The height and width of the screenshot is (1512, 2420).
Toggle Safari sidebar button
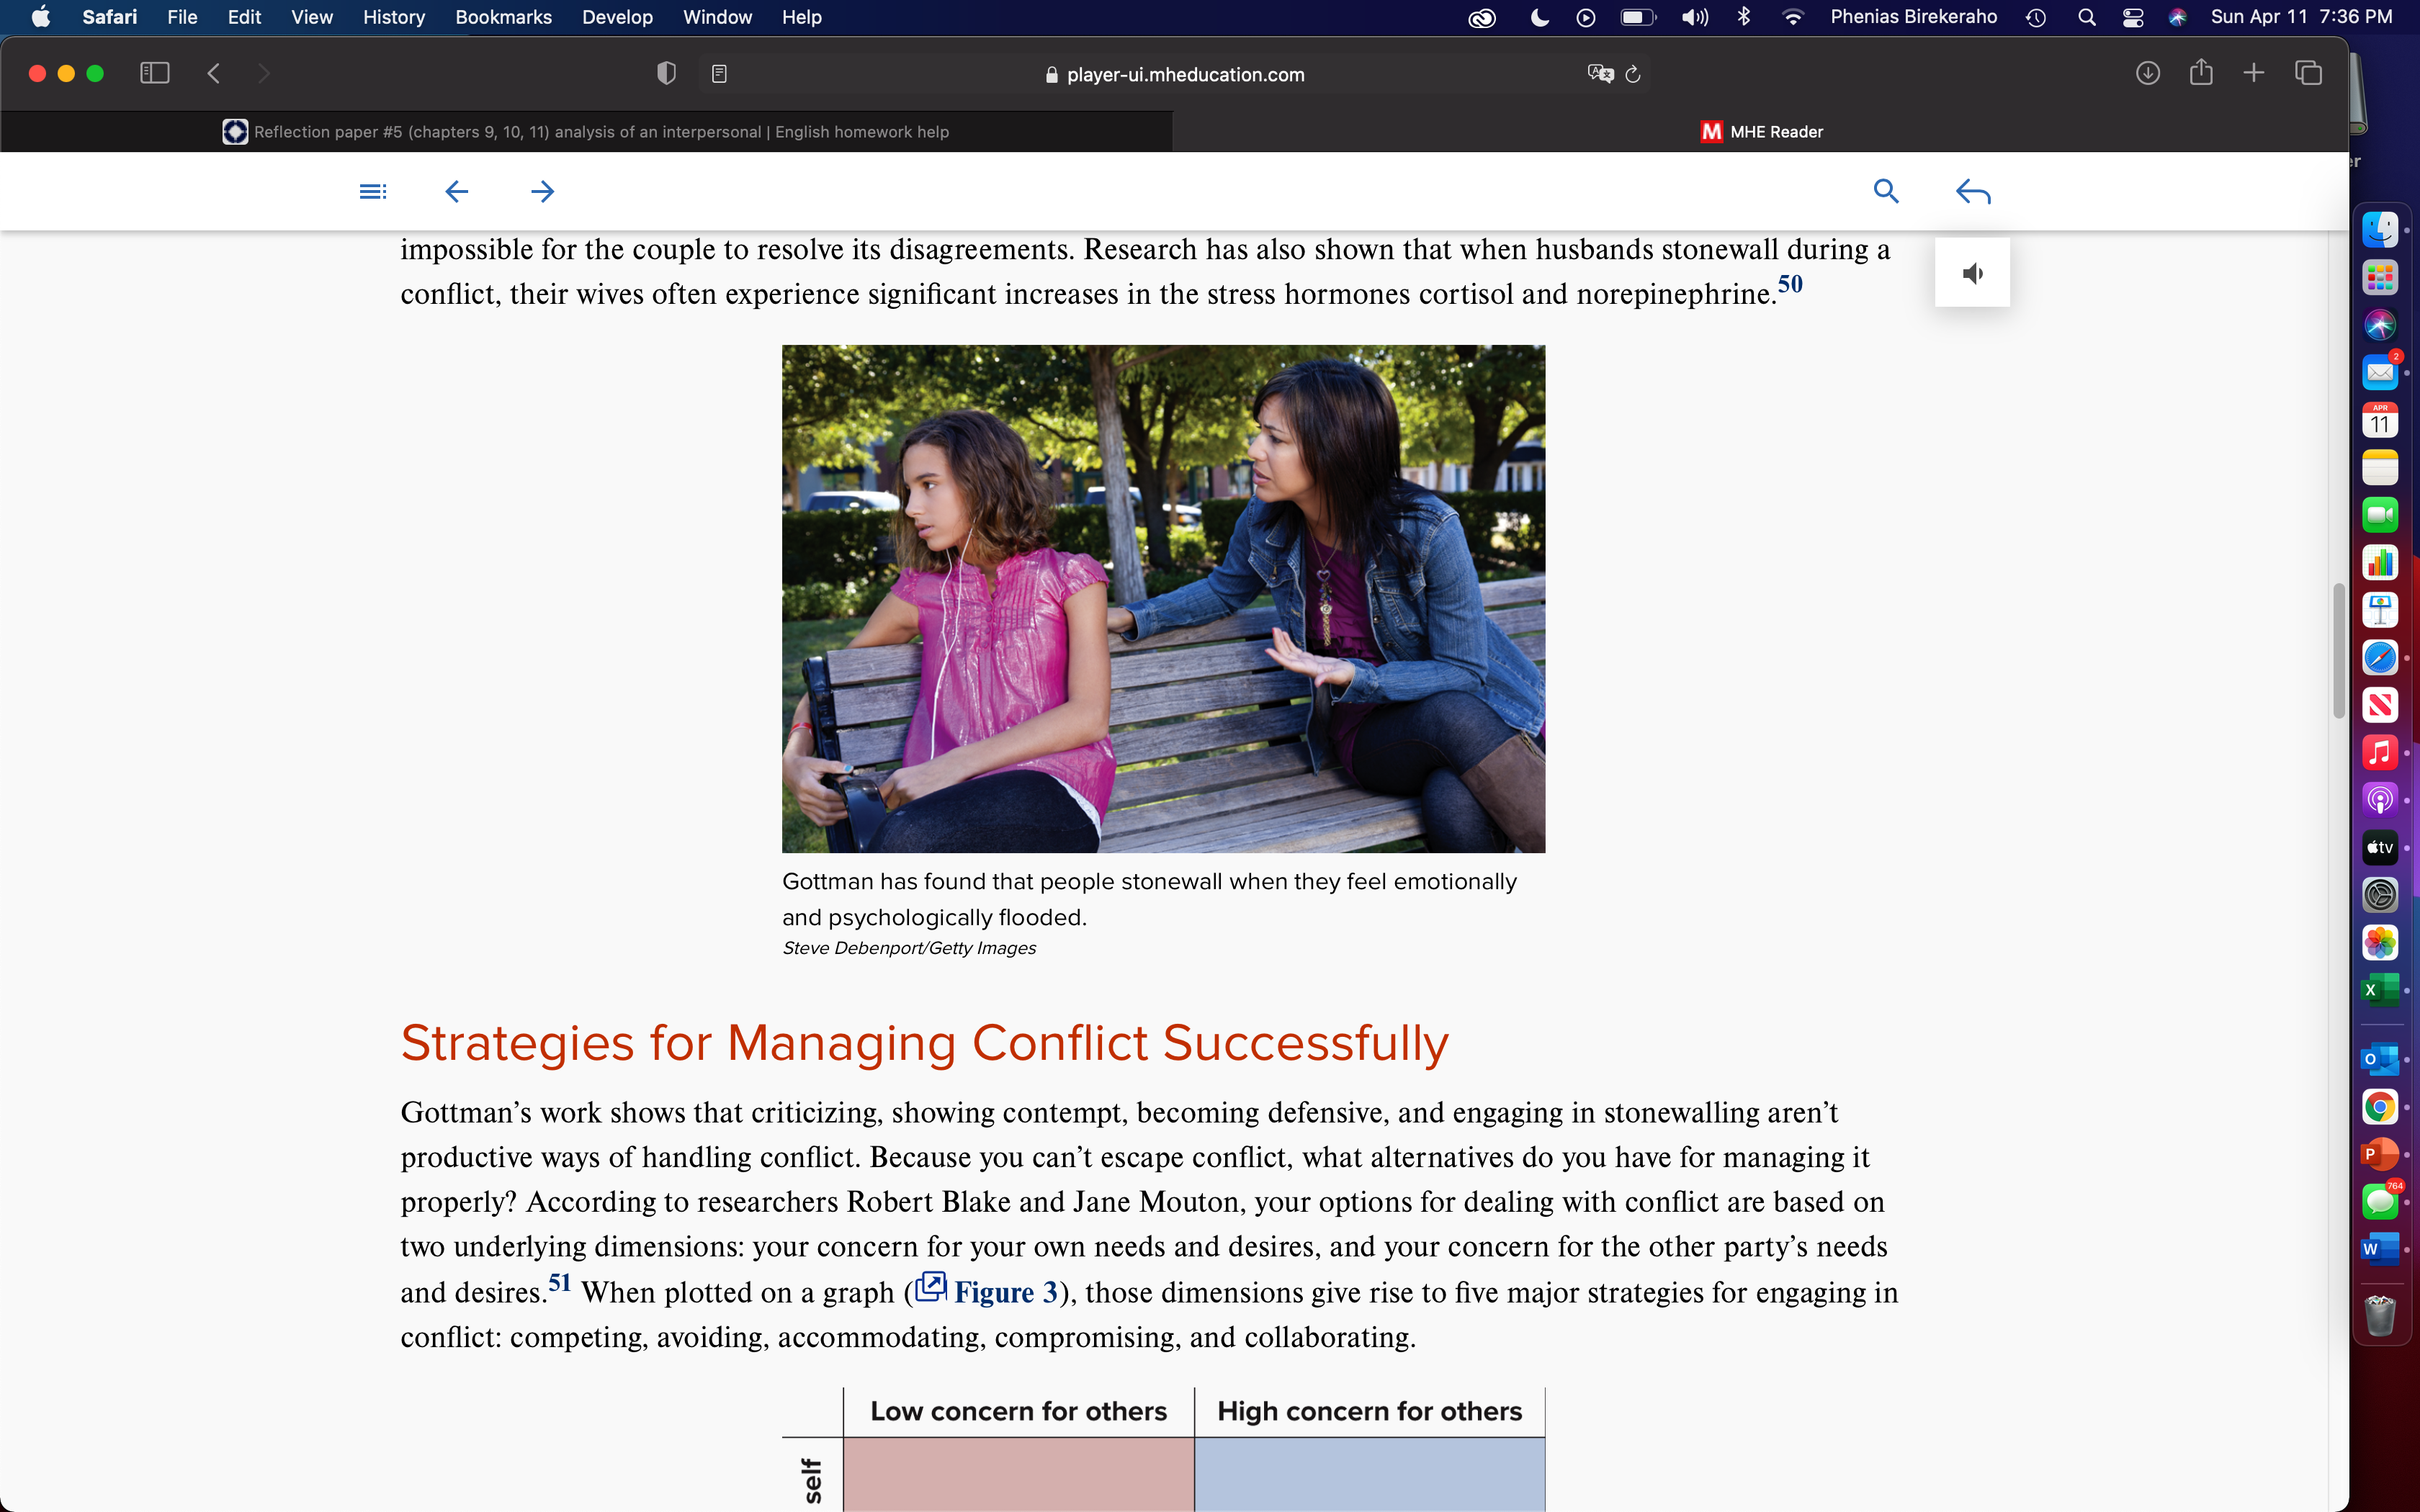155,73
